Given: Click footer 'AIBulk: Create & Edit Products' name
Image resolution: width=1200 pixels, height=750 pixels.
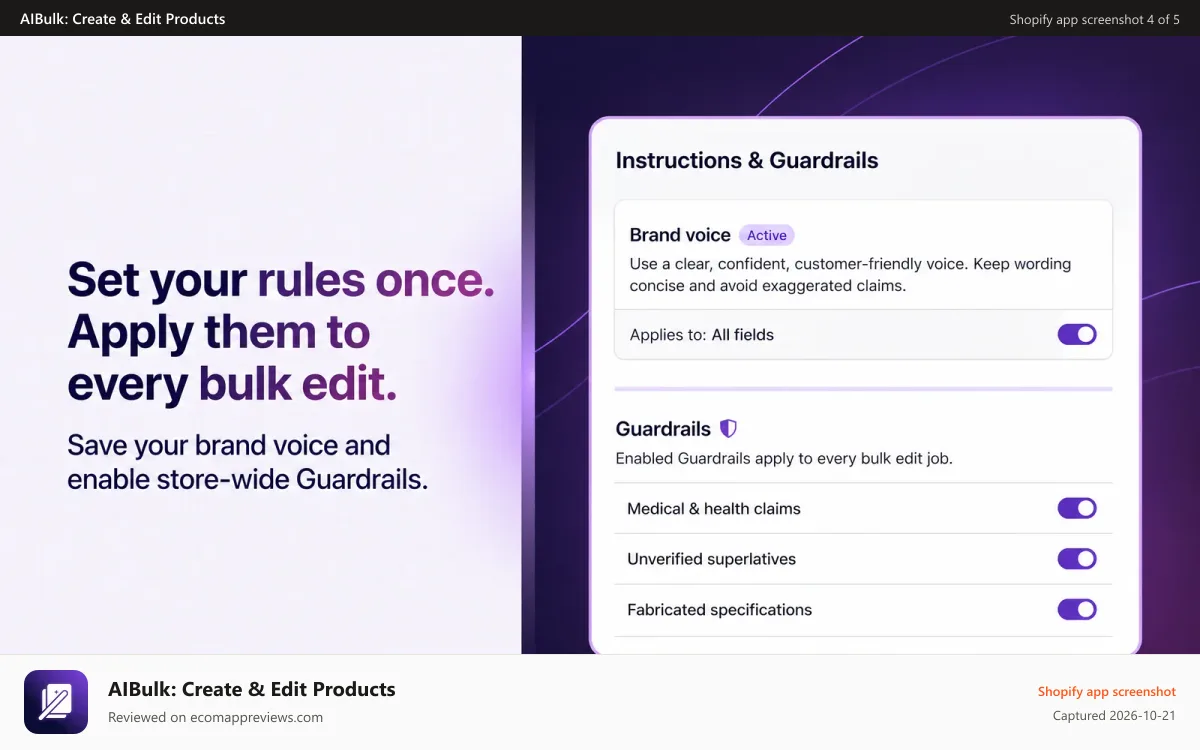Looking at the screenshot, I should tap(252, 689).
